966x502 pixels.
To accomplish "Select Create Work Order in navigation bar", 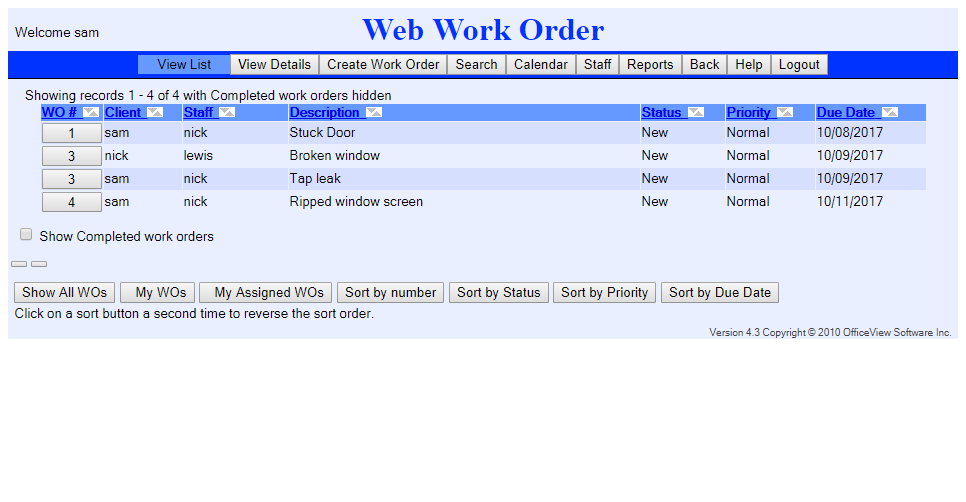I will (x=383, y=65).
